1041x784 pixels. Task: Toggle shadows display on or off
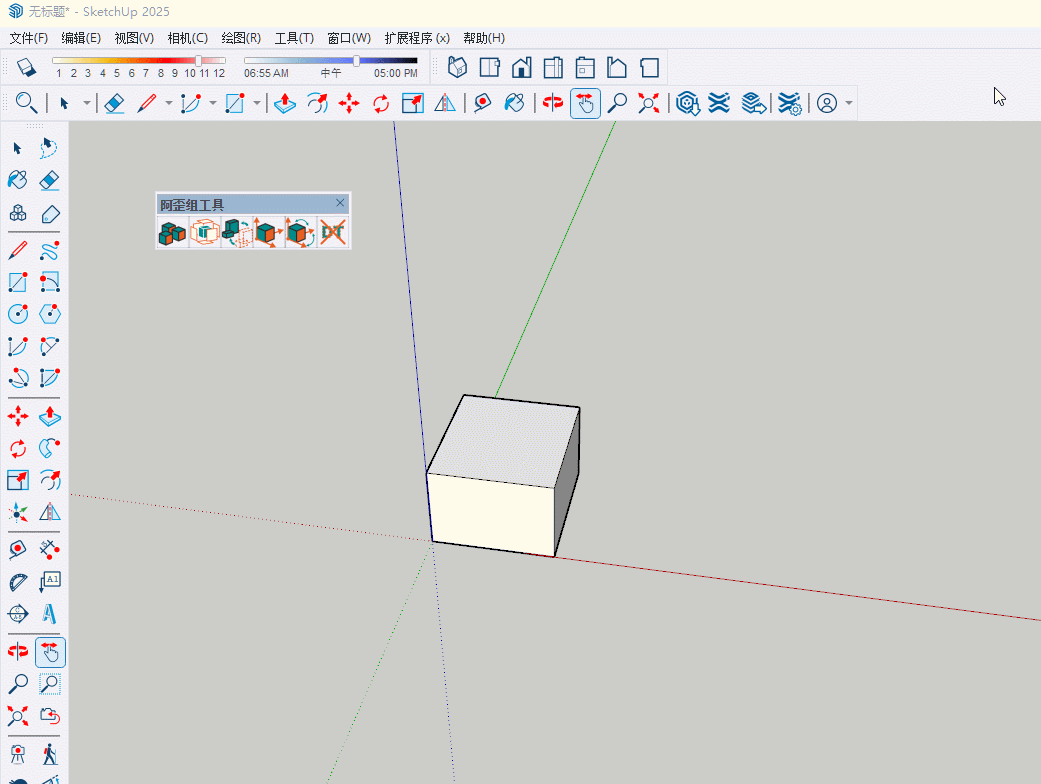click(x=26, y=68)
